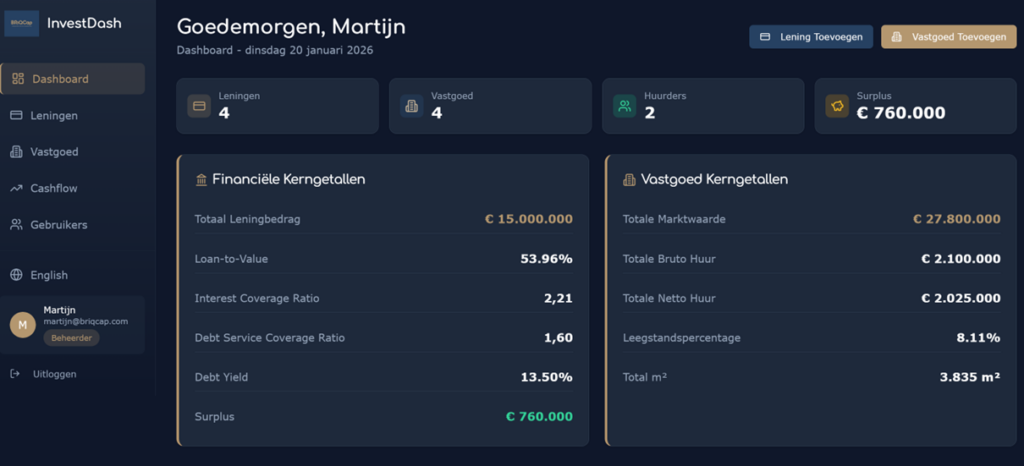Click the Vastgoed card building icon

point(411,105)
